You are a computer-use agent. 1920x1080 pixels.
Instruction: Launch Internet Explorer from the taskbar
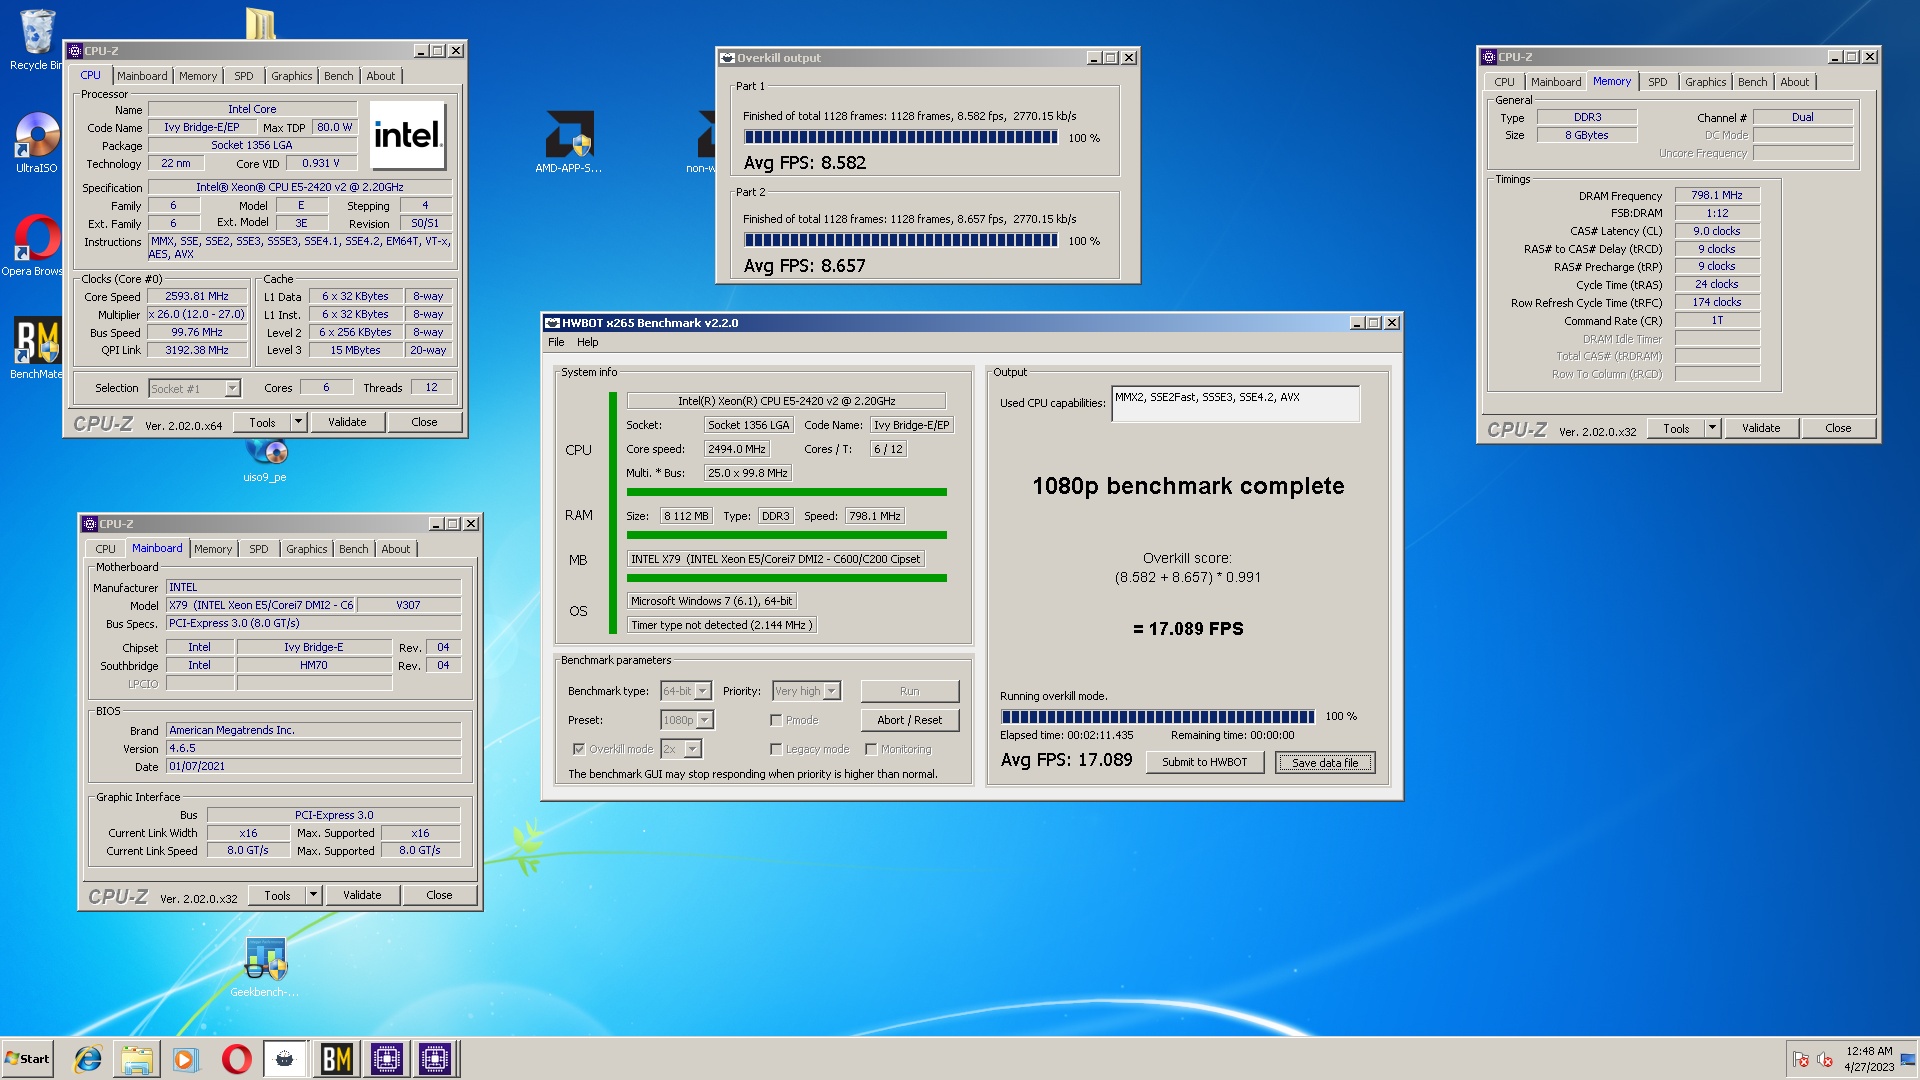click(88, 1059)
